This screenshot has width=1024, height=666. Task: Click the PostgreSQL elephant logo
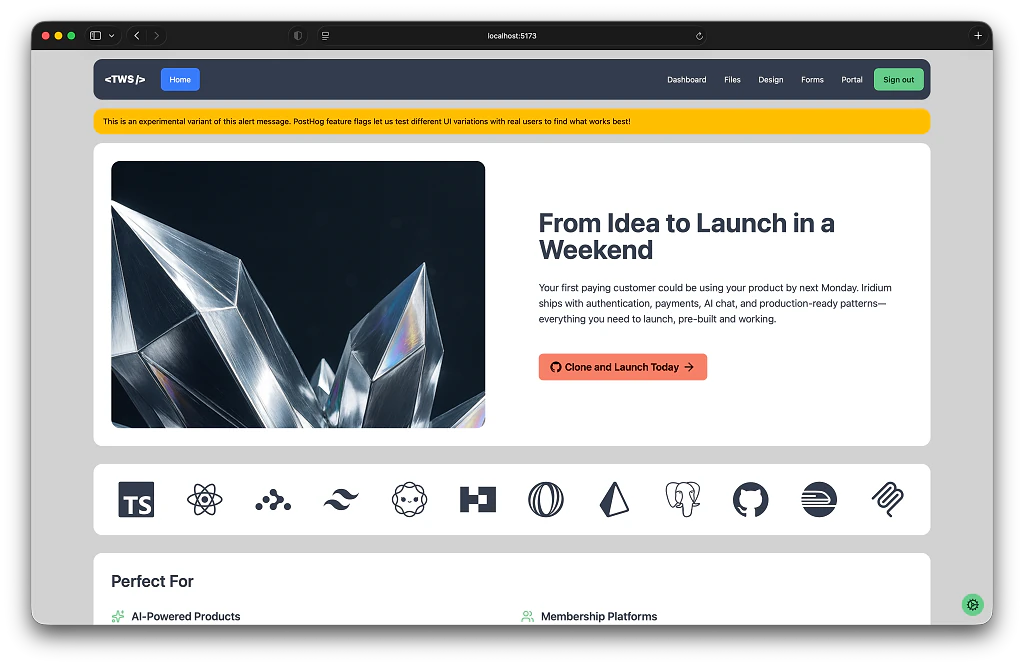pyautogui.click(x=682, y=500)
